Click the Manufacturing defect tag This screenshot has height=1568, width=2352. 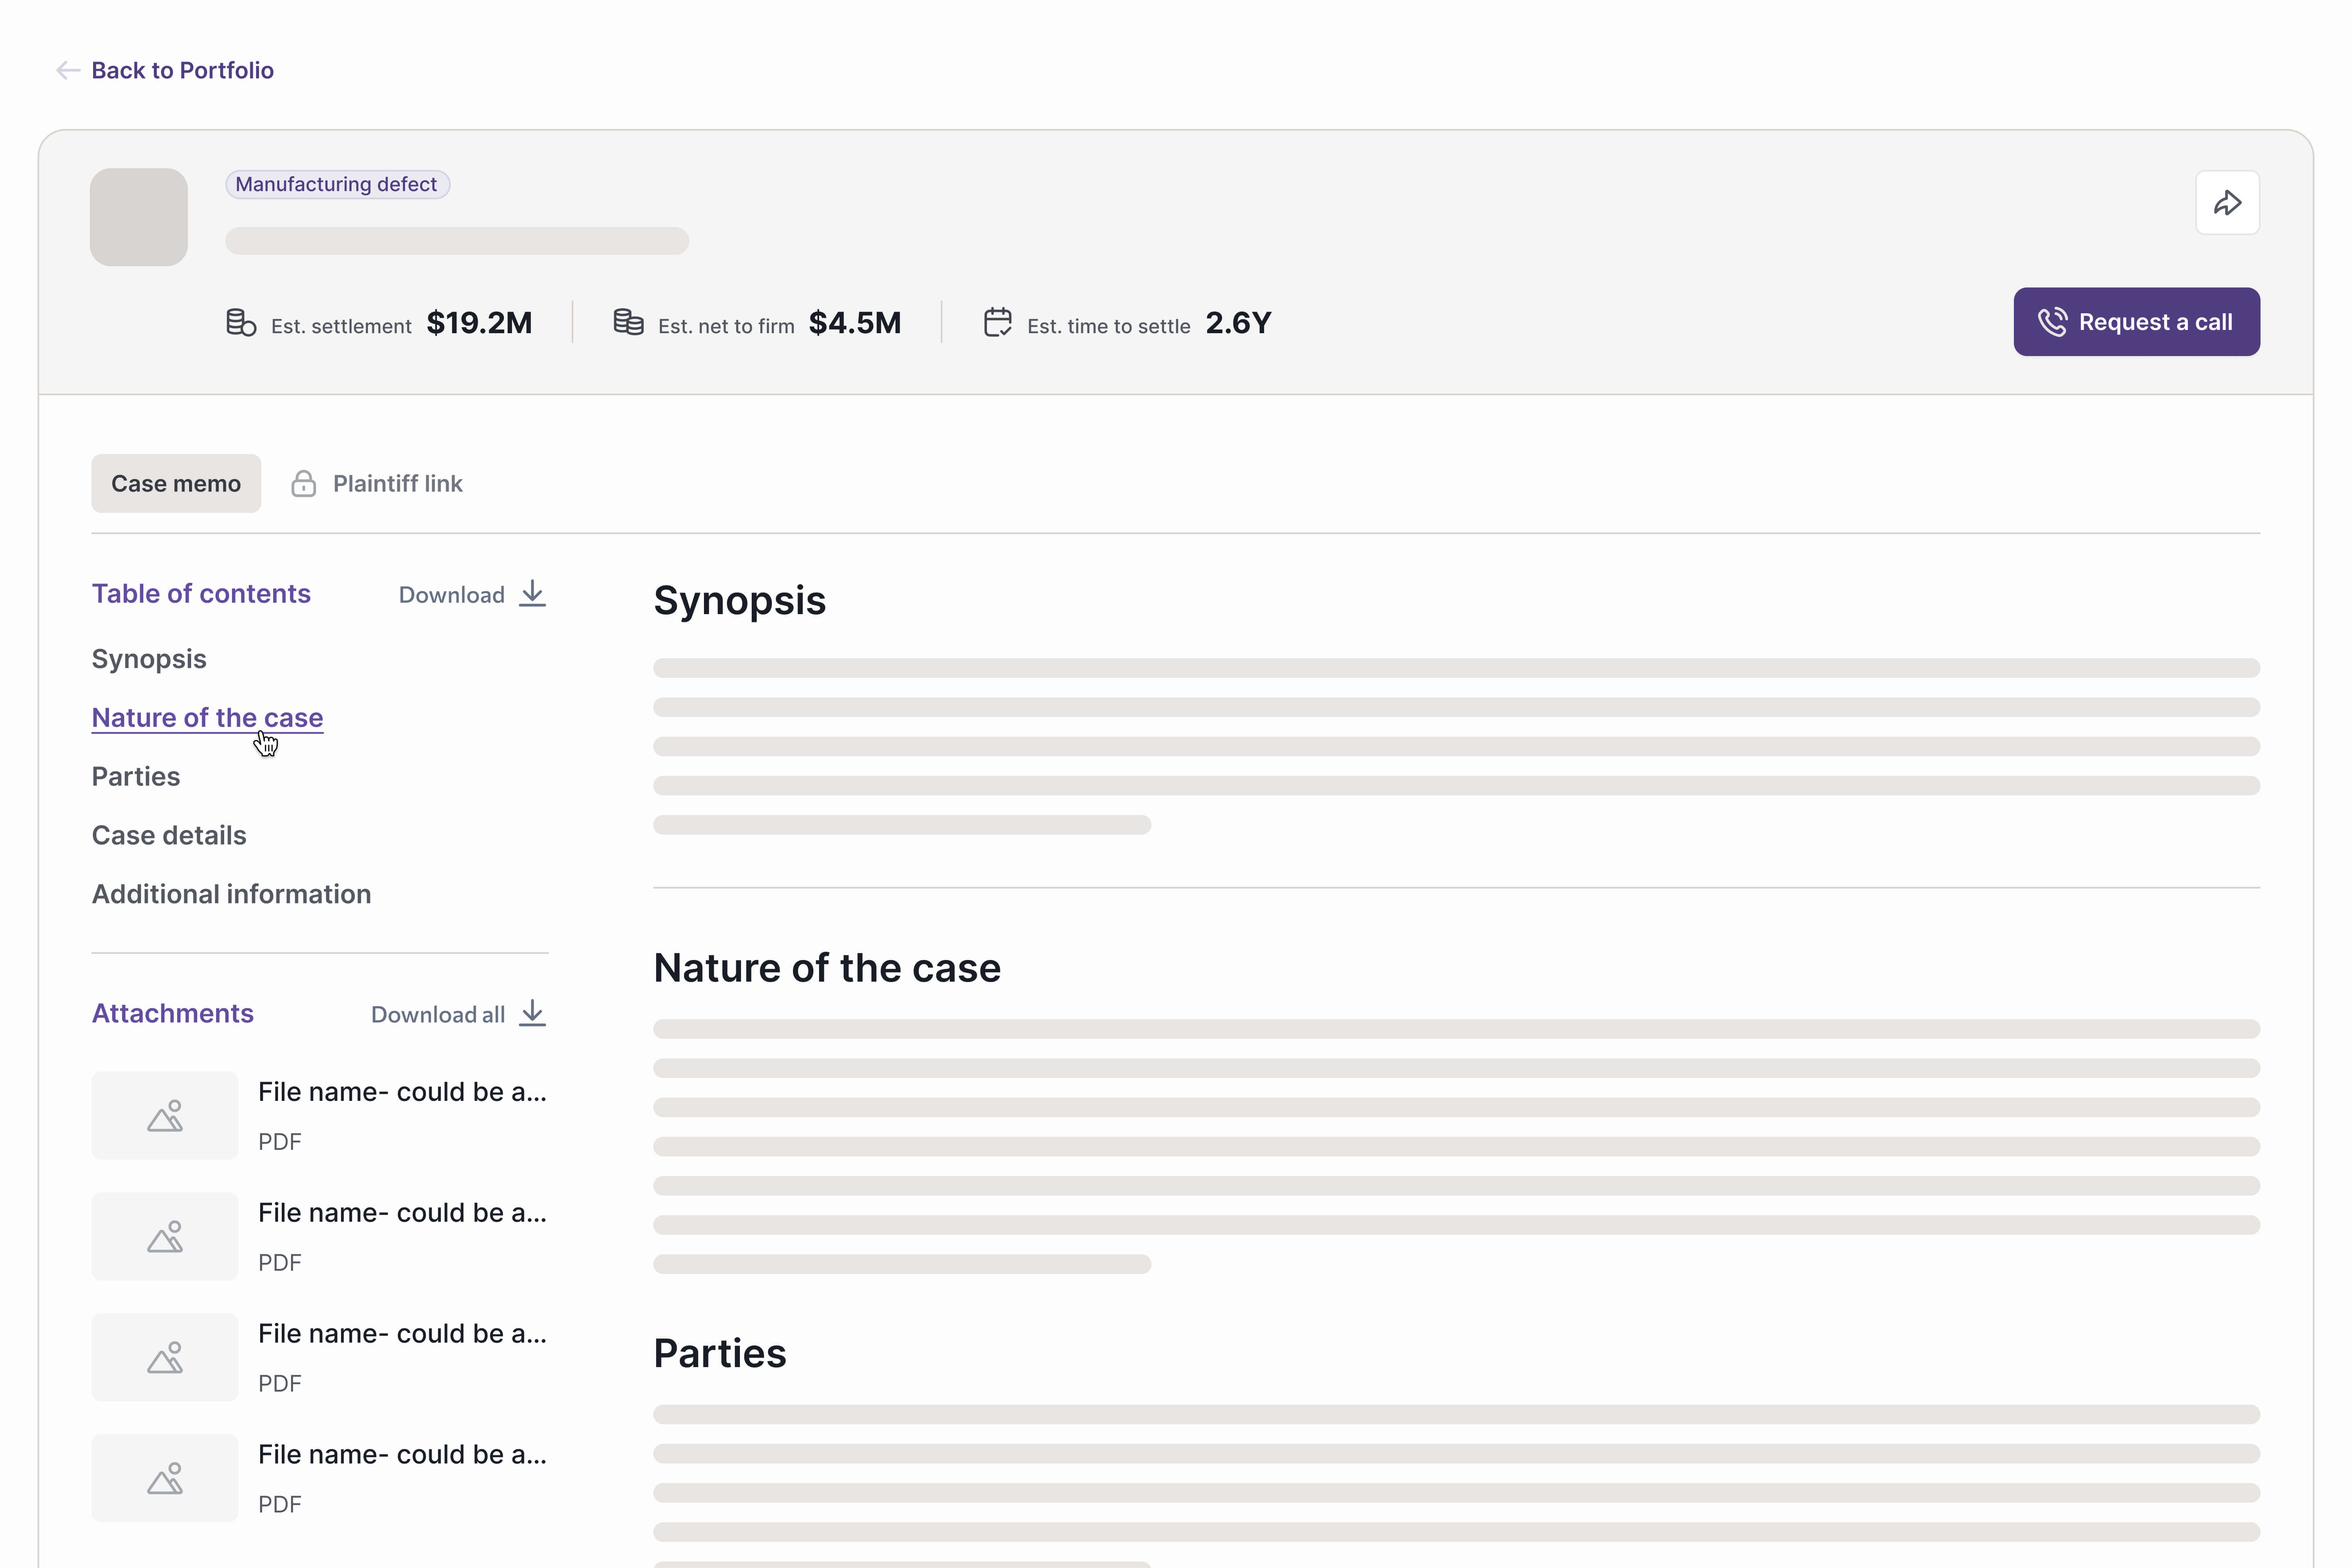point(337,185)
